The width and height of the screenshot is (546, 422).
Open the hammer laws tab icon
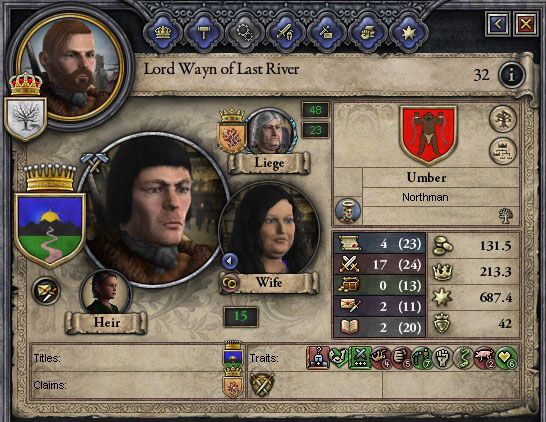203,33
